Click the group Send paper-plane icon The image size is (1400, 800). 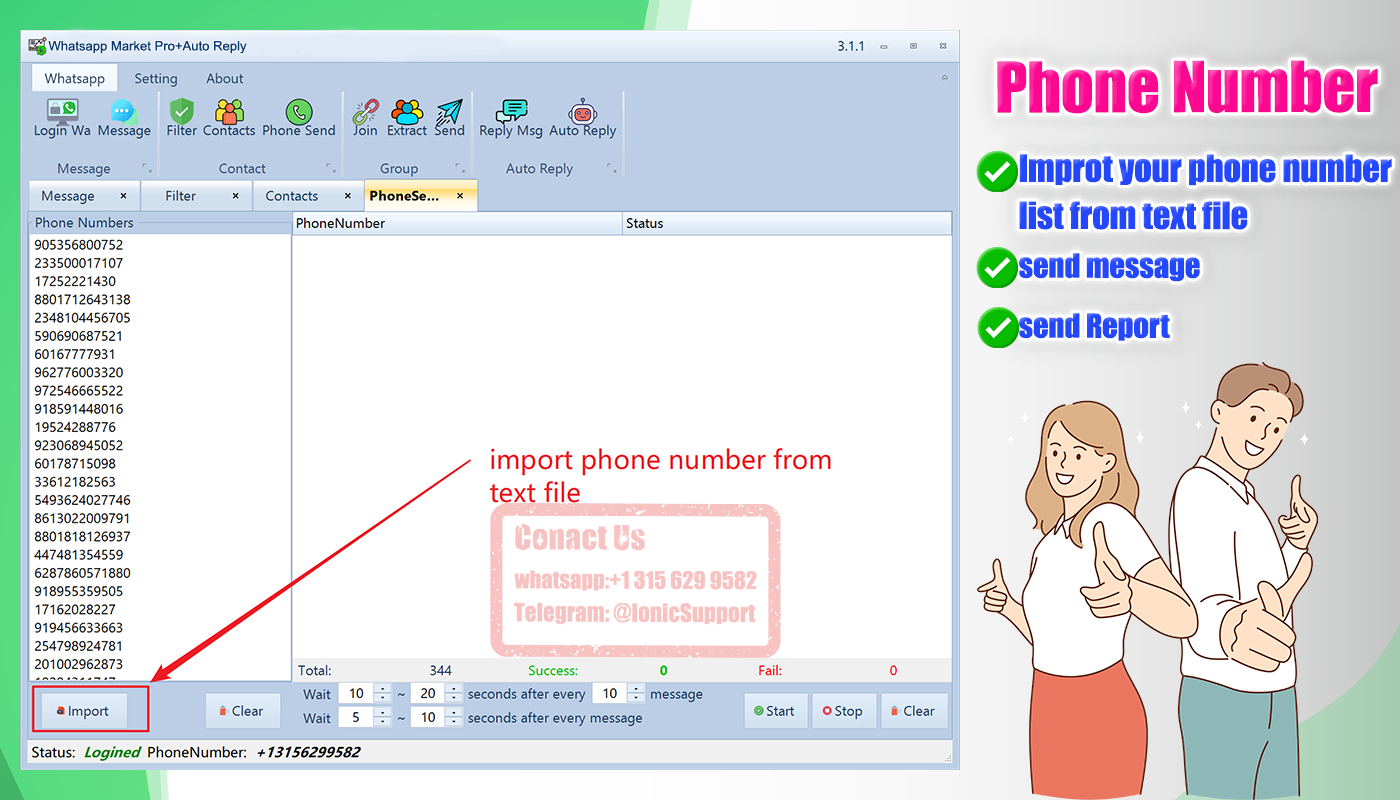click(450, 118)
